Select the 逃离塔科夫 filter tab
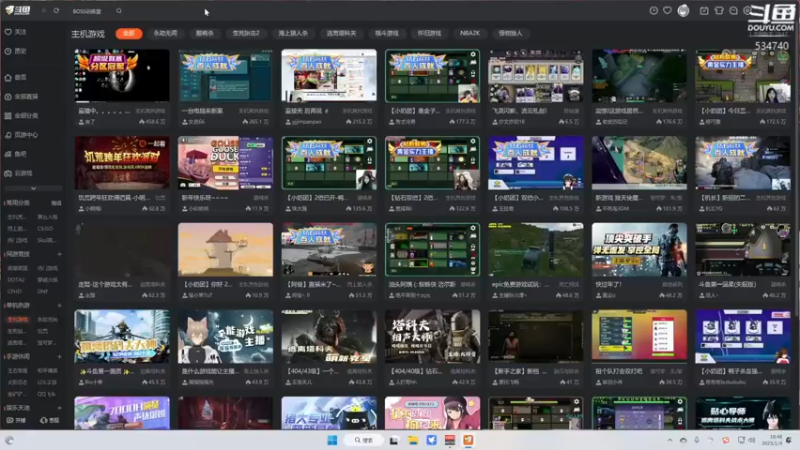The width and height of the screenshot is (800, 450). (x=341, y=33)
